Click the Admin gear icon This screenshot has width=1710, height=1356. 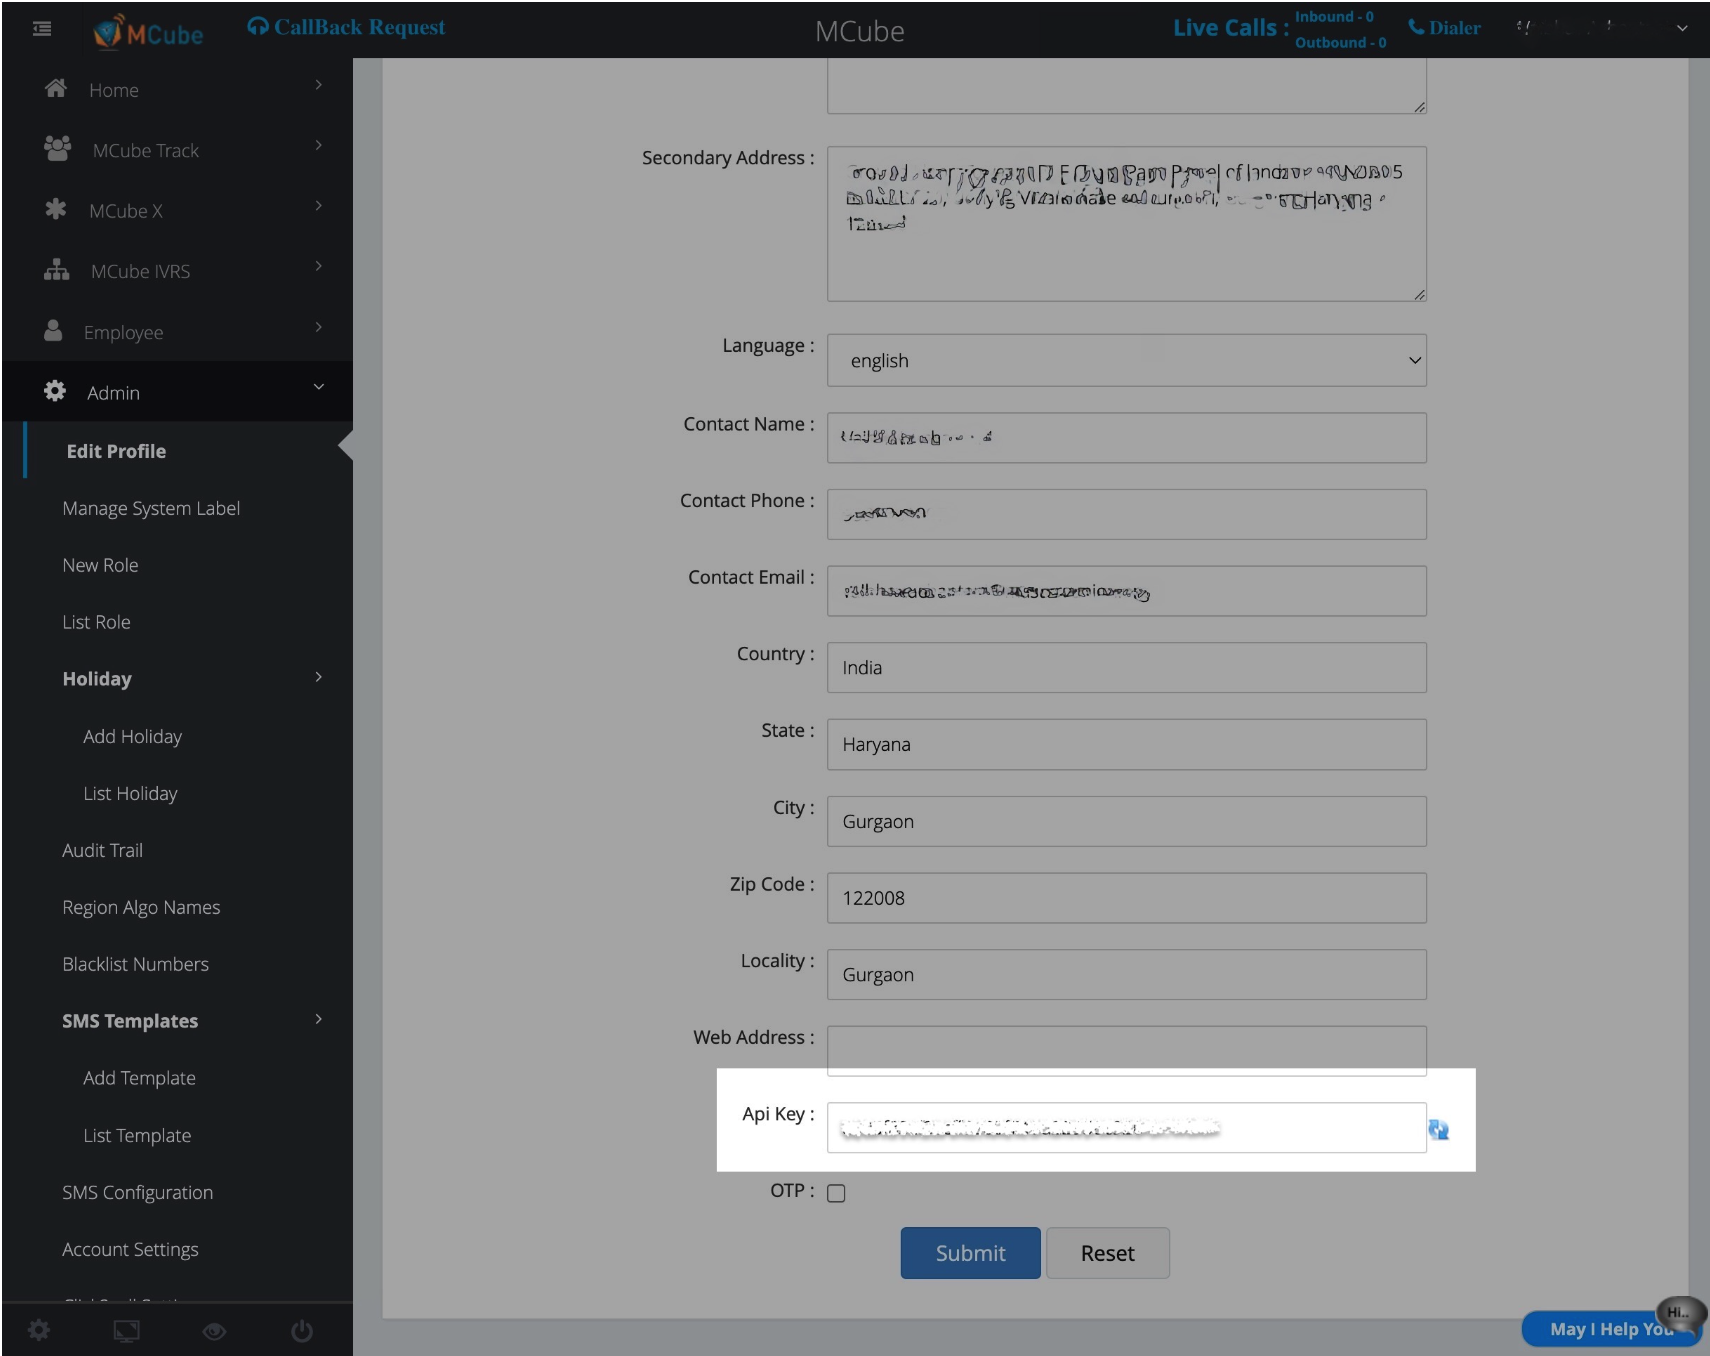(55, 392)
